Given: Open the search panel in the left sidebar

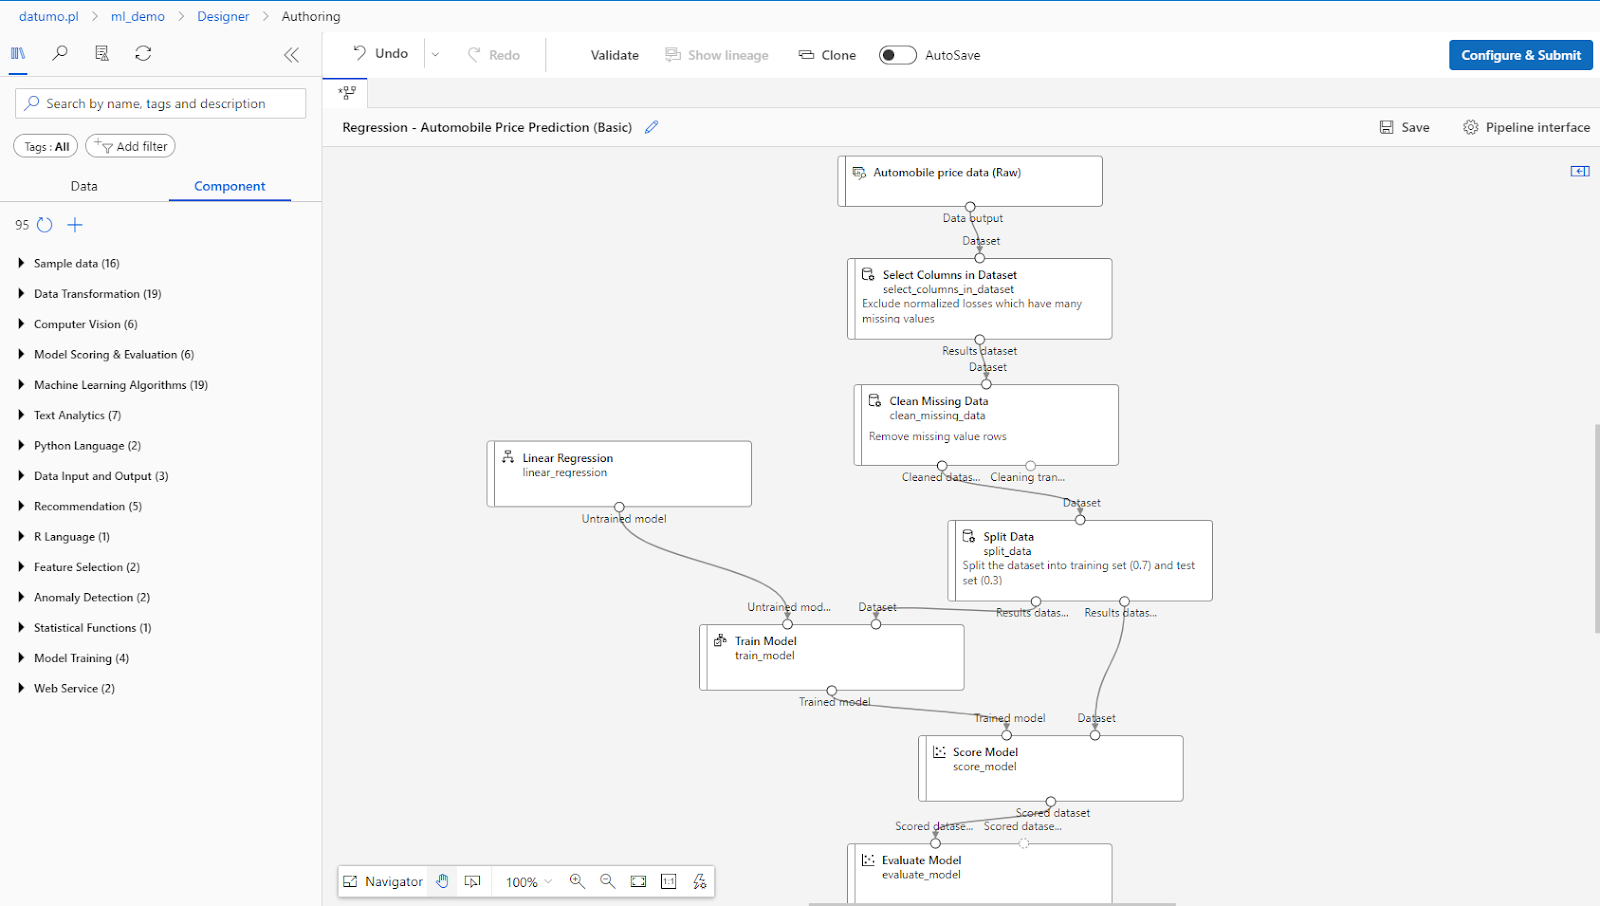Looking at the screenshot, I should click(x=59, y=53).
